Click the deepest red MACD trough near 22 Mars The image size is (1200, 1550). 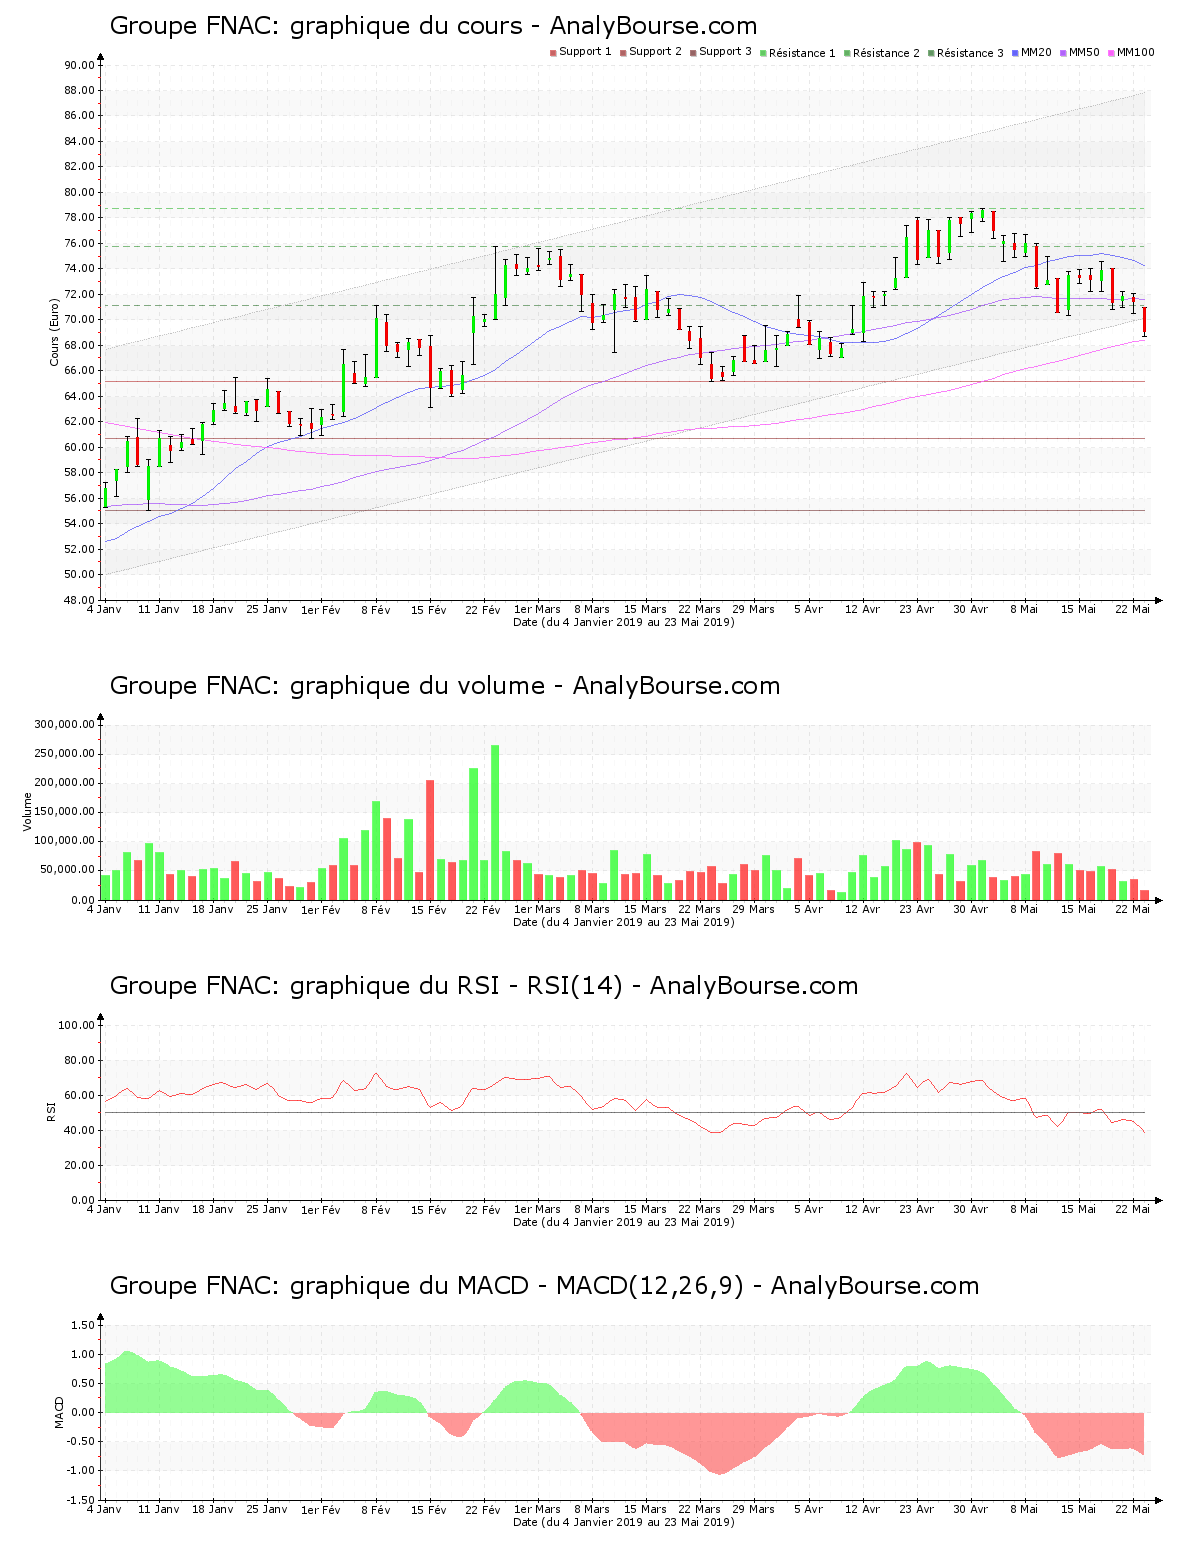[x=719, y=1444]
